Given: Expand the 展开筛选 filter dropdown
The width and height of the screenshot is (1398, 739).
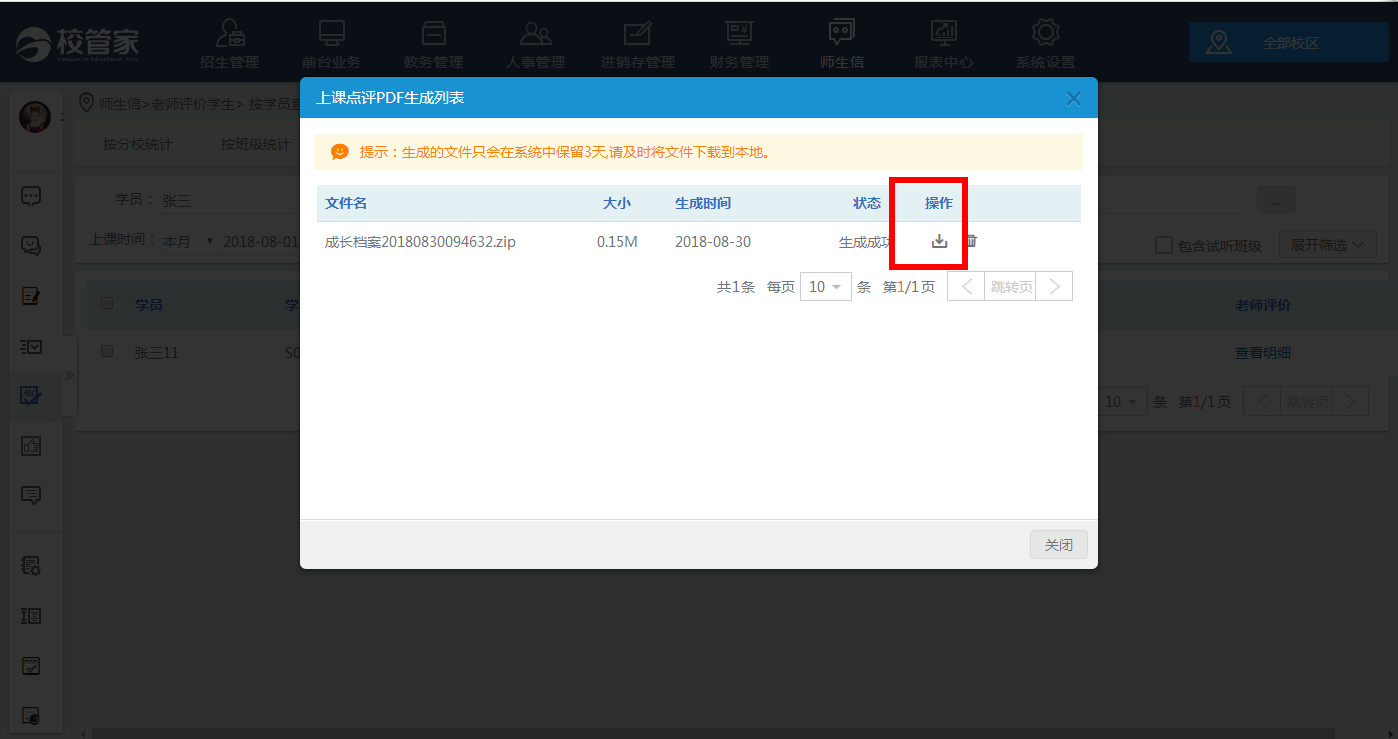Looking at the screenshot, I should point(1327,245).
